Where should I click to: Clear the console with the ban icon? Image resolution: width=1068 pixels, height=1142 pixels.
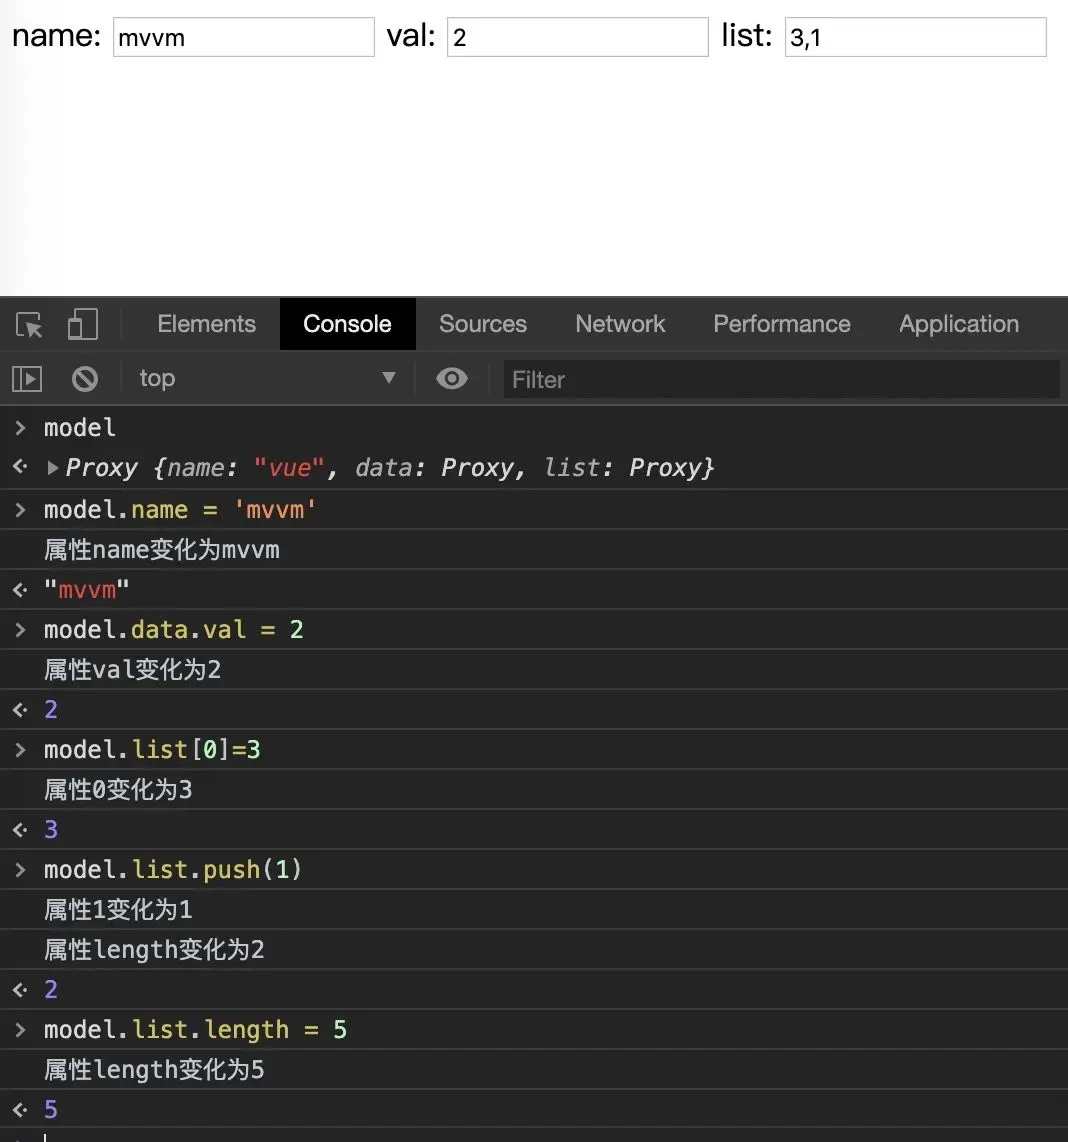tap(85, 379)
